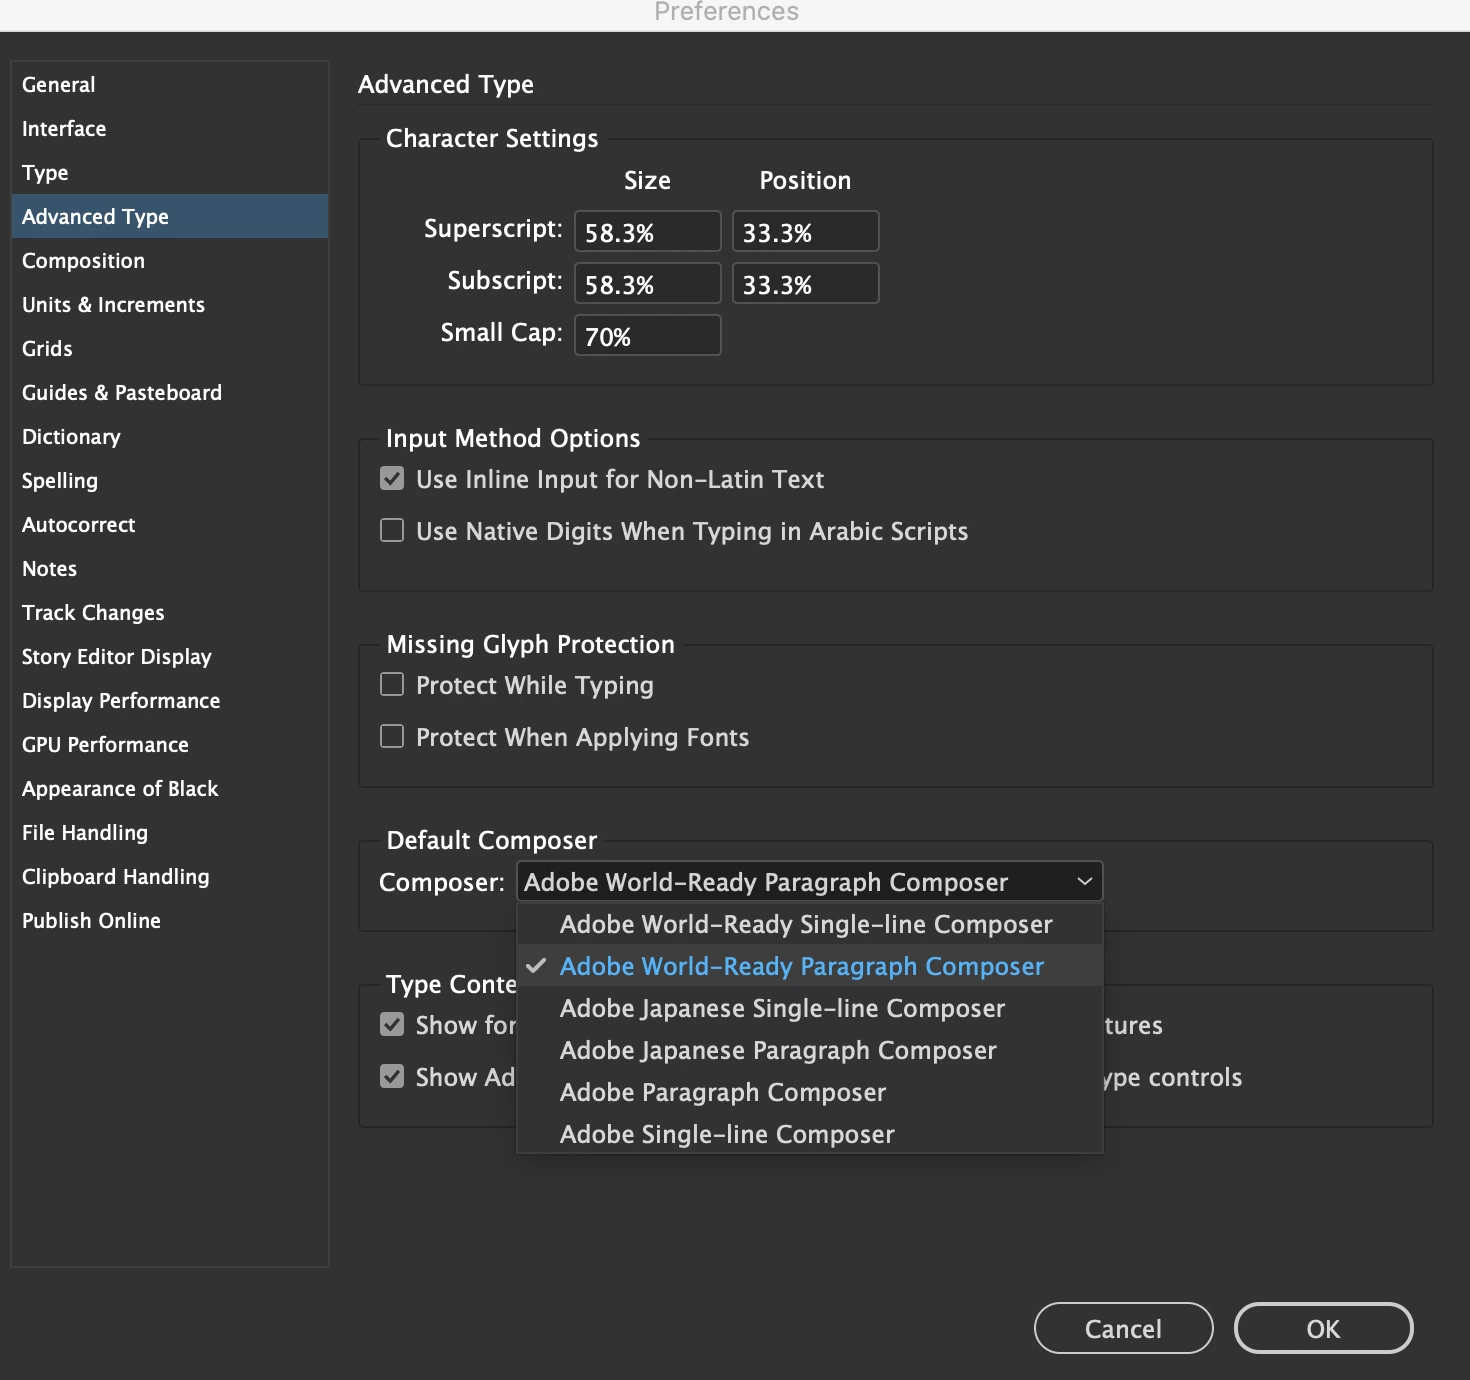
Task: Open GPU Performance preferences
Action: click(170, 745)
